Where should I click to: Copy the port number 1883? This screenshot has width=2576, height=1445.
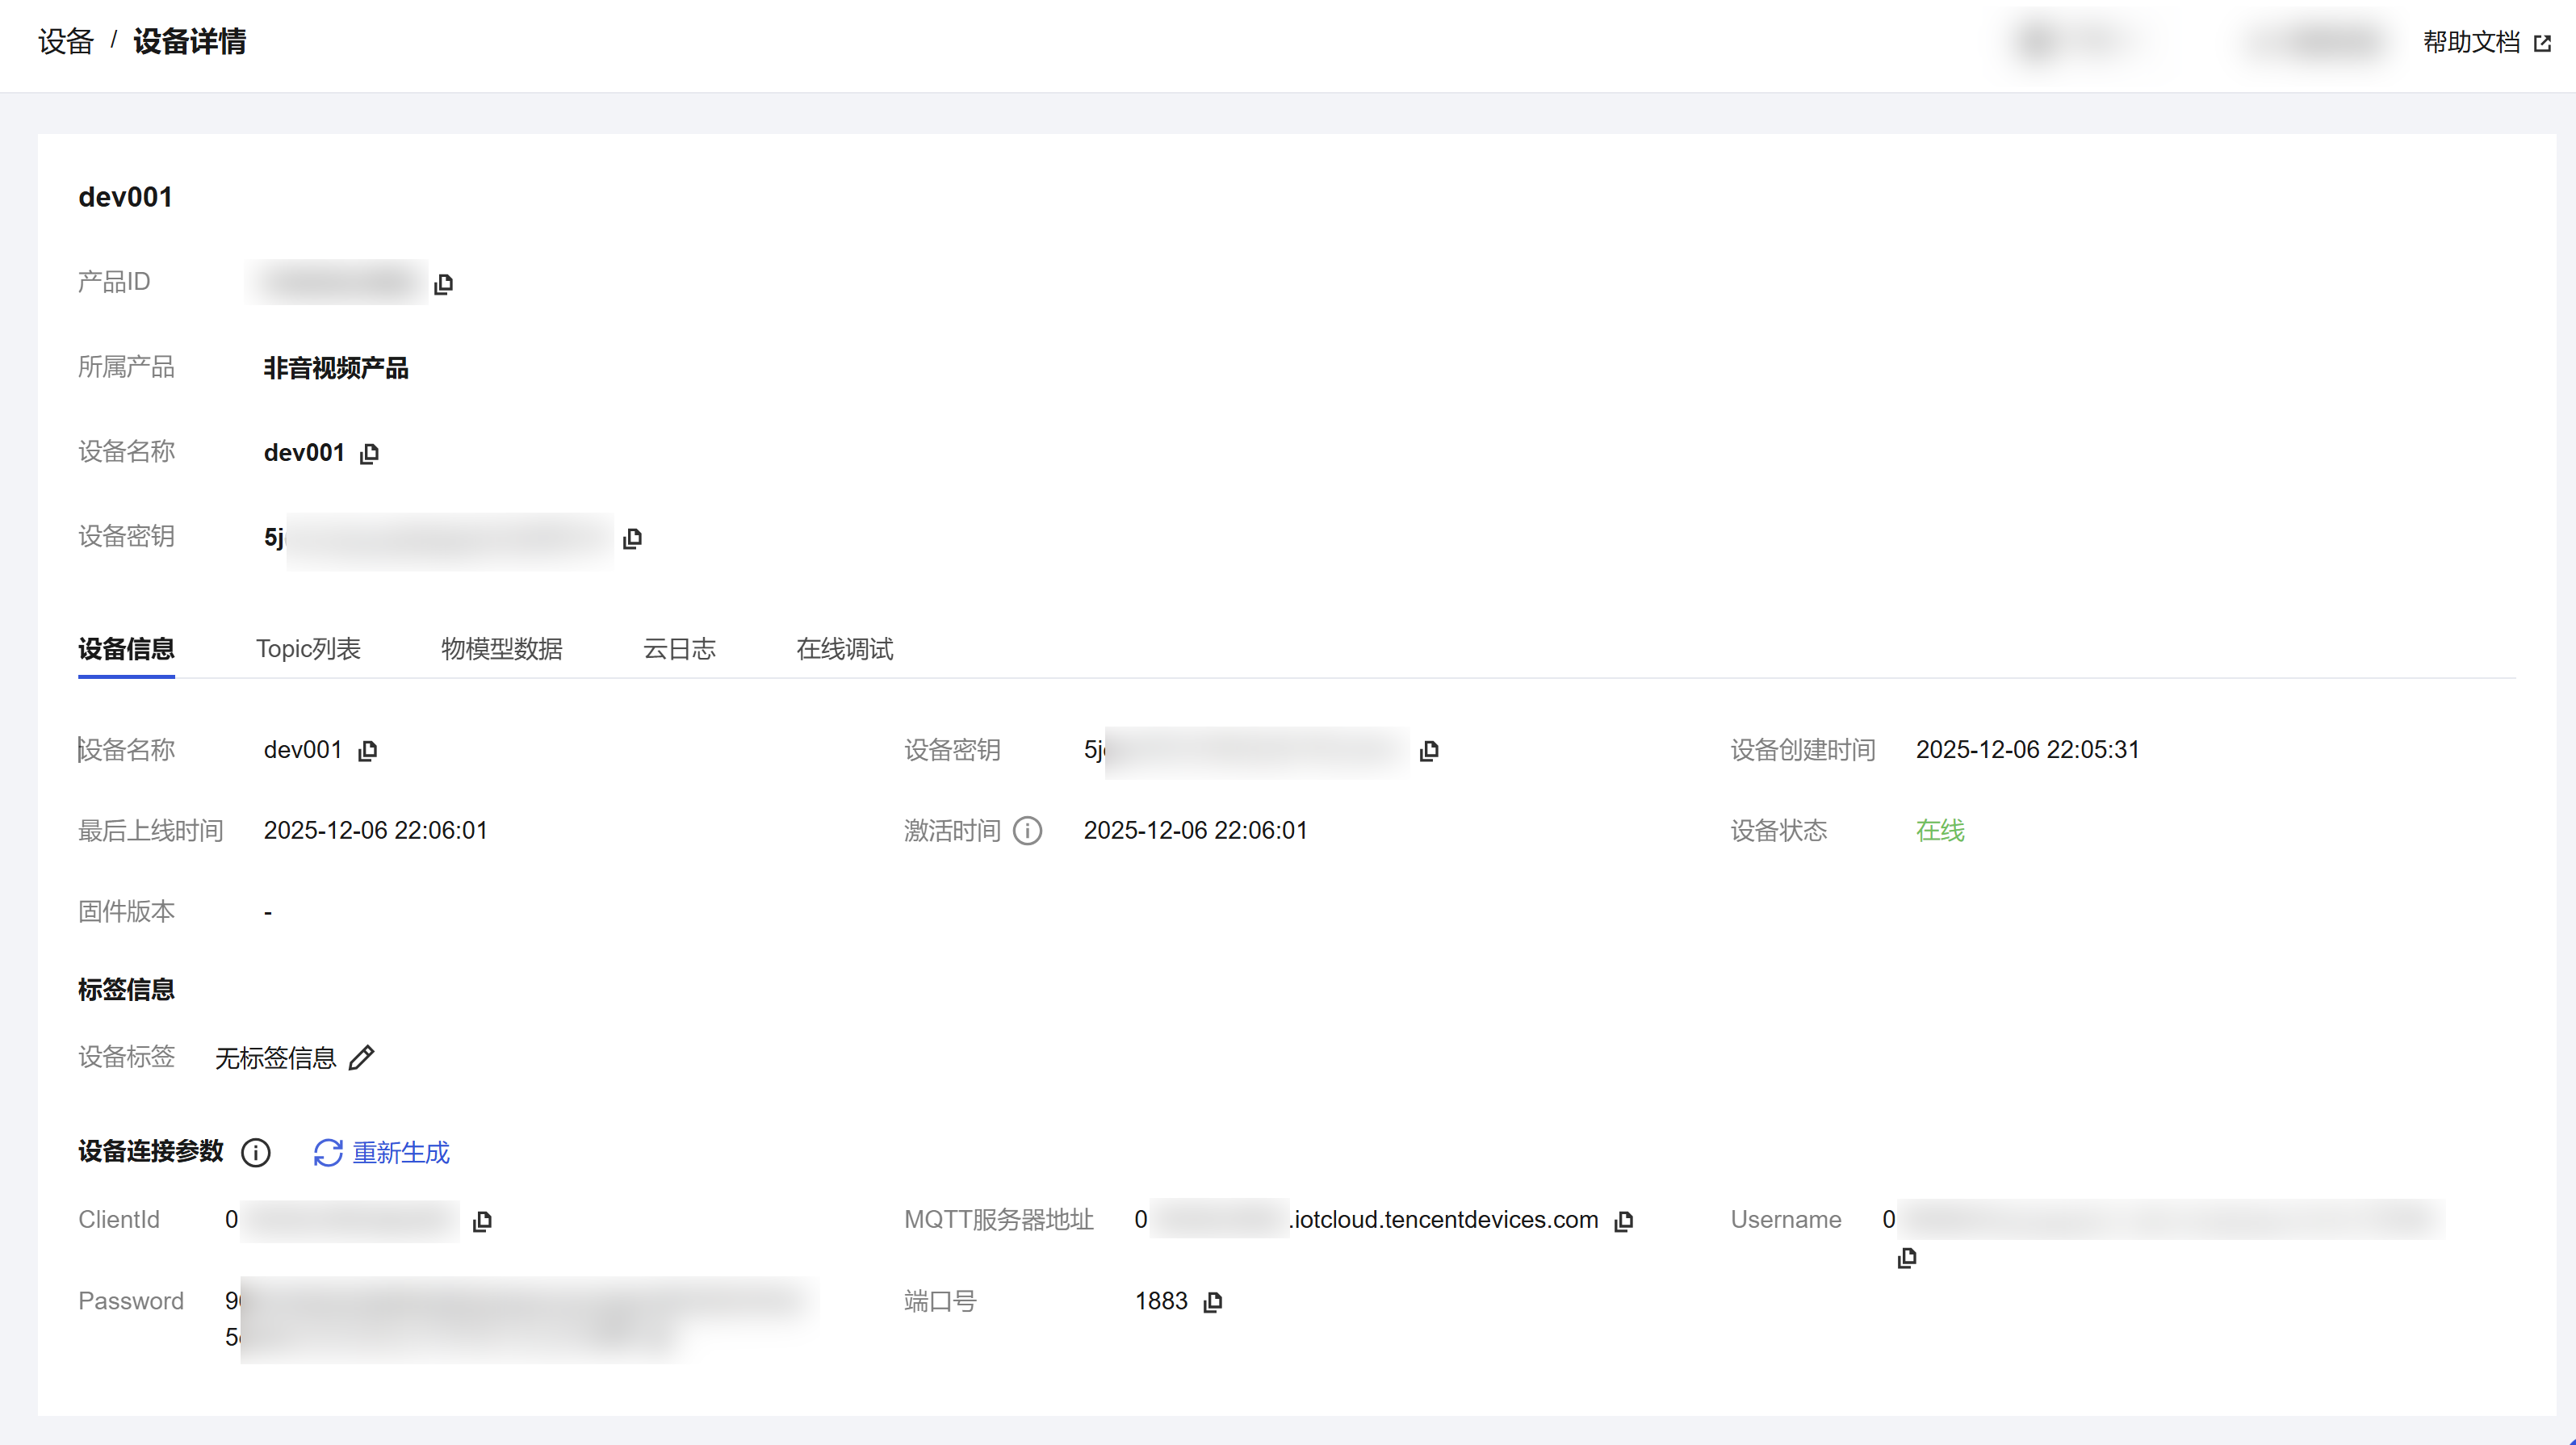coord(1213,1302)
